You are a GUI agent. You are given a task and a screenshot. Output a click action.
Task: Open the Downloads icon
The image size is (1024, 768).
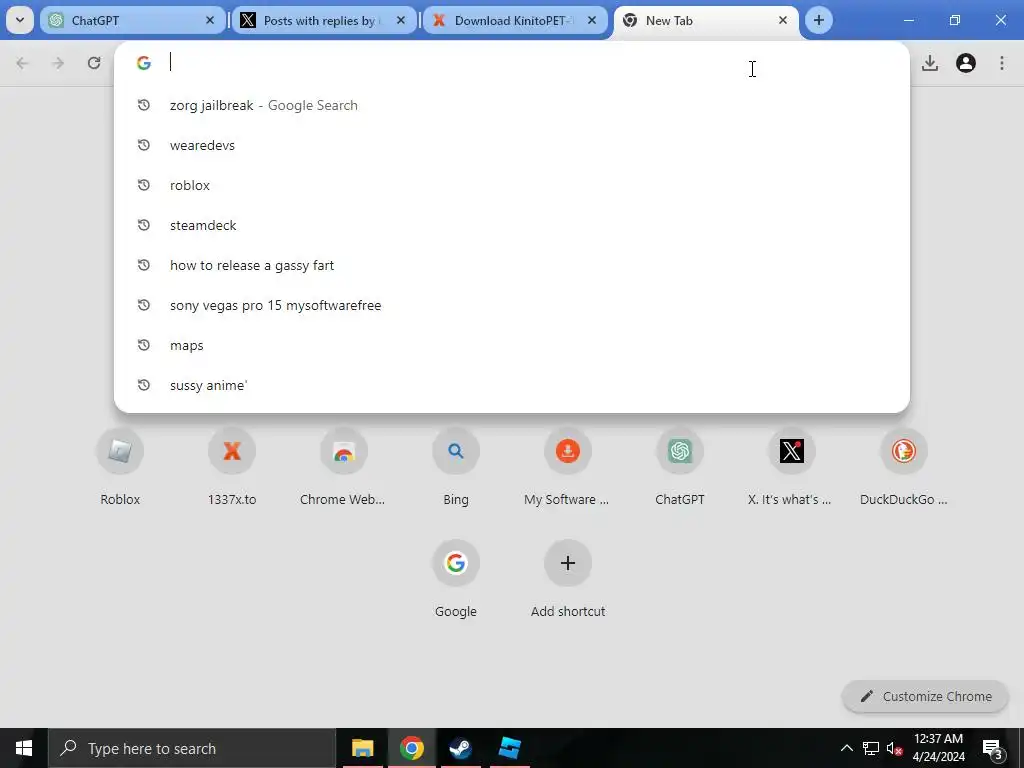(x=930, y=63)
